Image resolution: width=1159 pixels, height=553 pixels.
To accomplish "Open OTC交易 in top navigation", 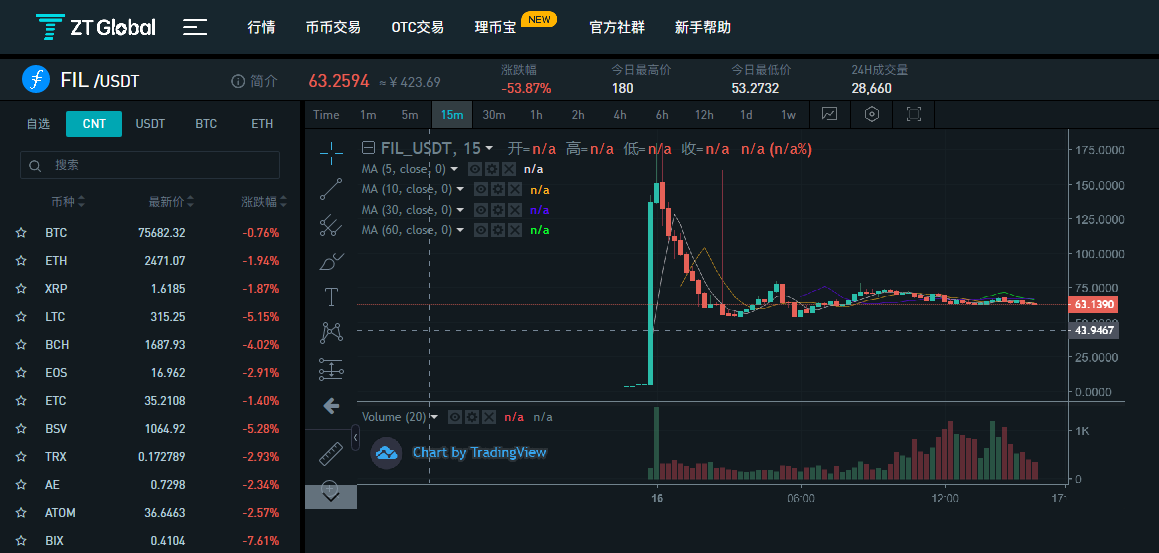I will coord(418,28).
